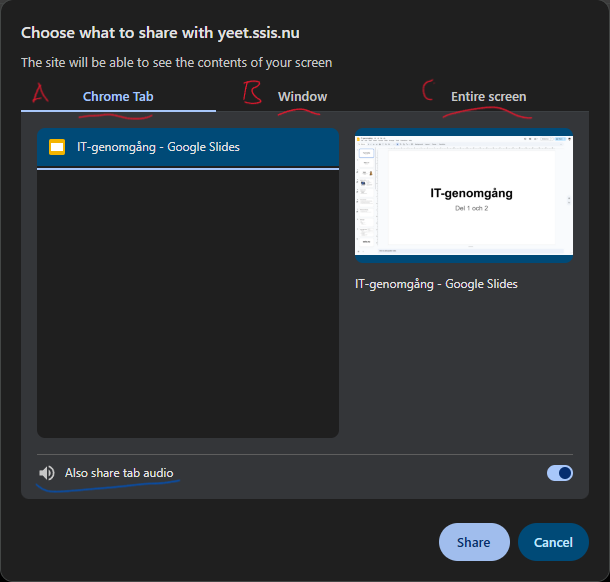The image size is (610, 582).
Task: Switch to the Window tab
Action: pyautogui.click(x=302, y=96)
